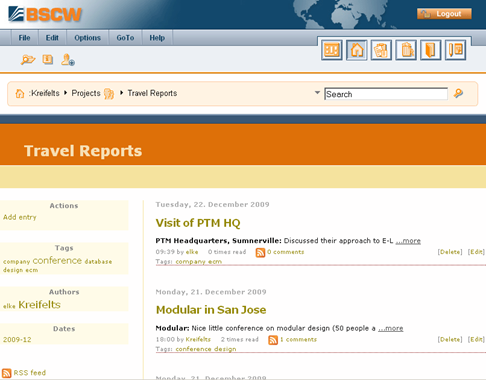Click the Logout button
The image size is (486, 380).
pos(444,14)
